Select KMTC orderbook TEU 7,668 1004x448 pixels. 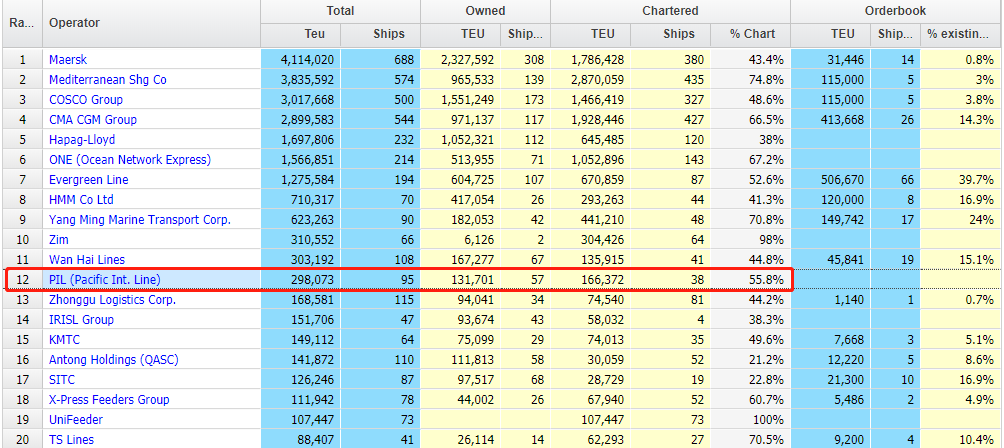click(x=848, y=339)
